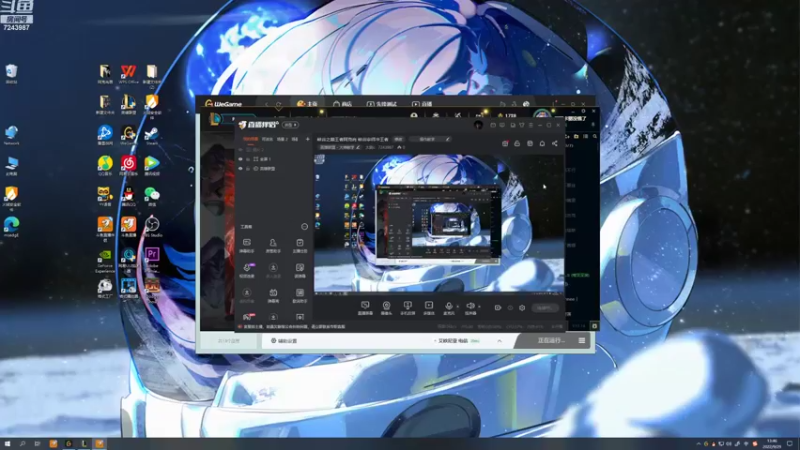
Task: Open speaker options arrow
Action: (479, 307)
